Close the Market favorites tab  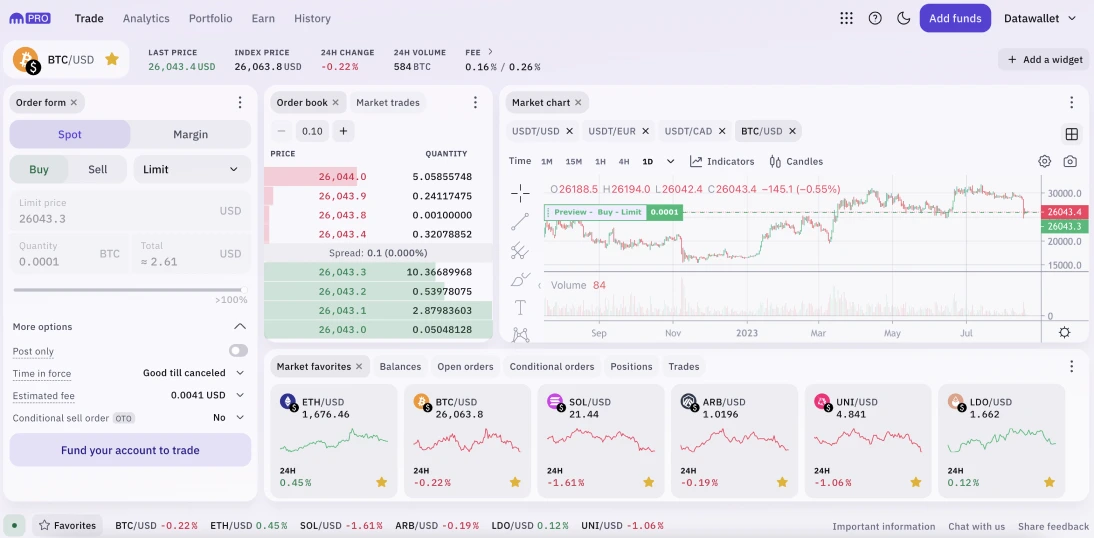(359, 366)
